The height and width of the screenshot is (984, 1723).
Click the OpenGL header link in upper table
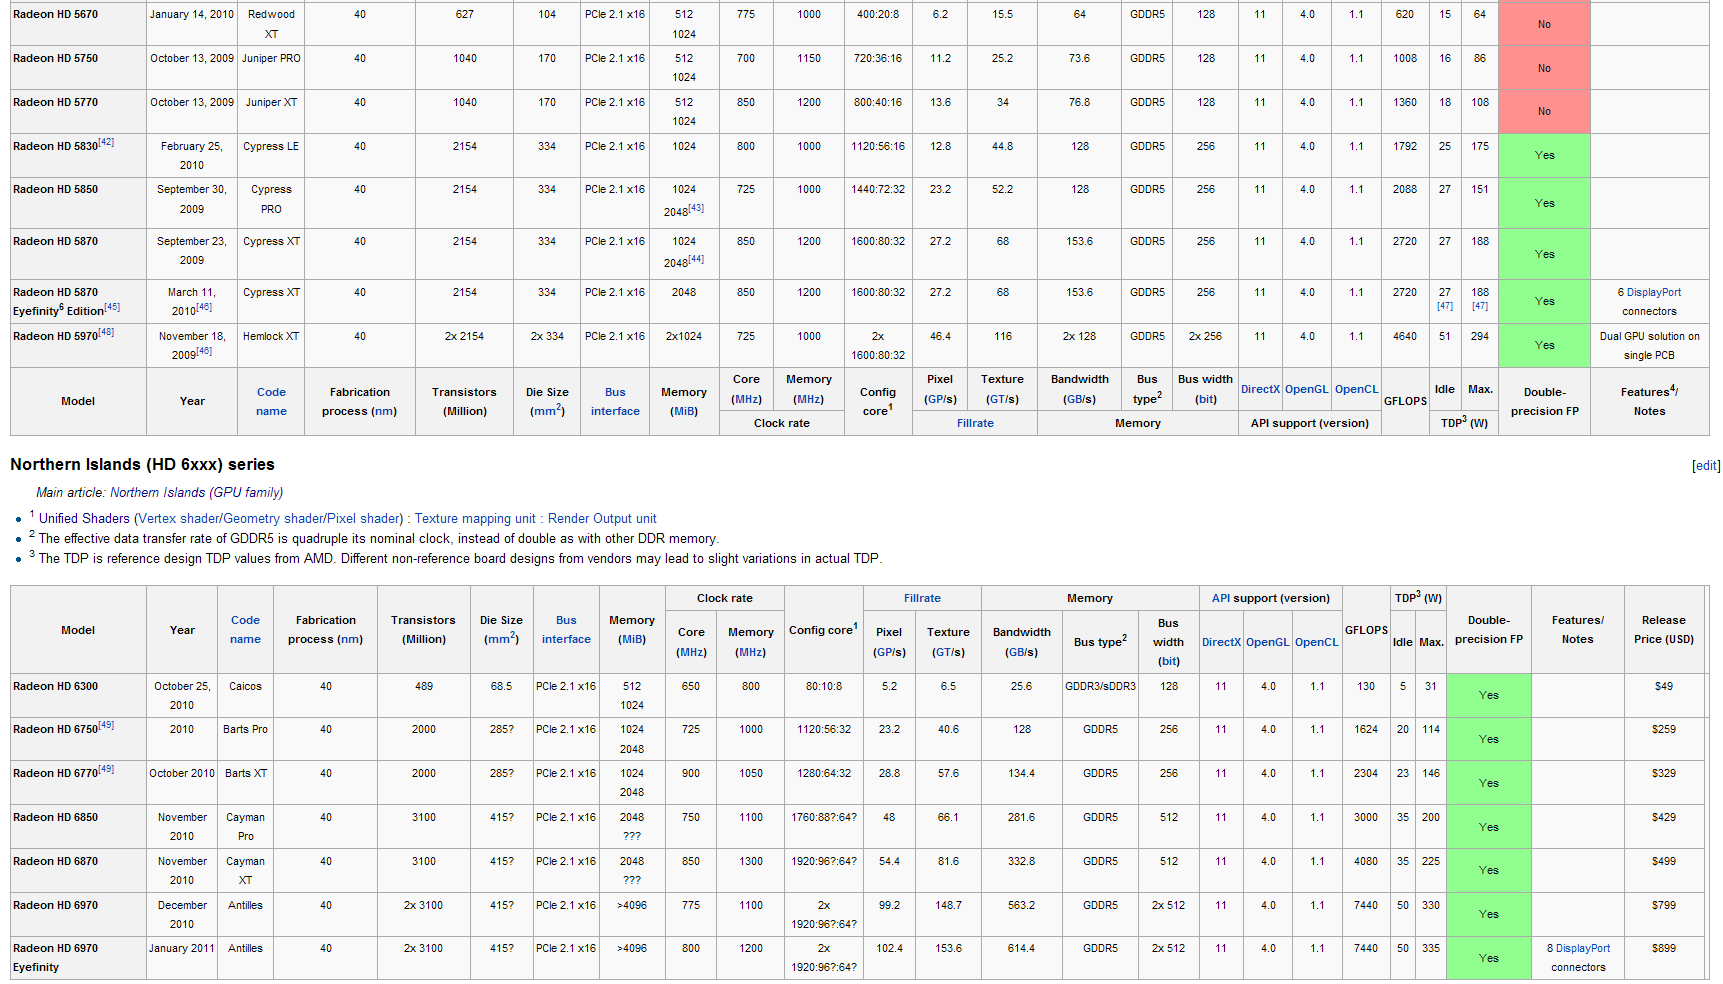coord(1306,389)
